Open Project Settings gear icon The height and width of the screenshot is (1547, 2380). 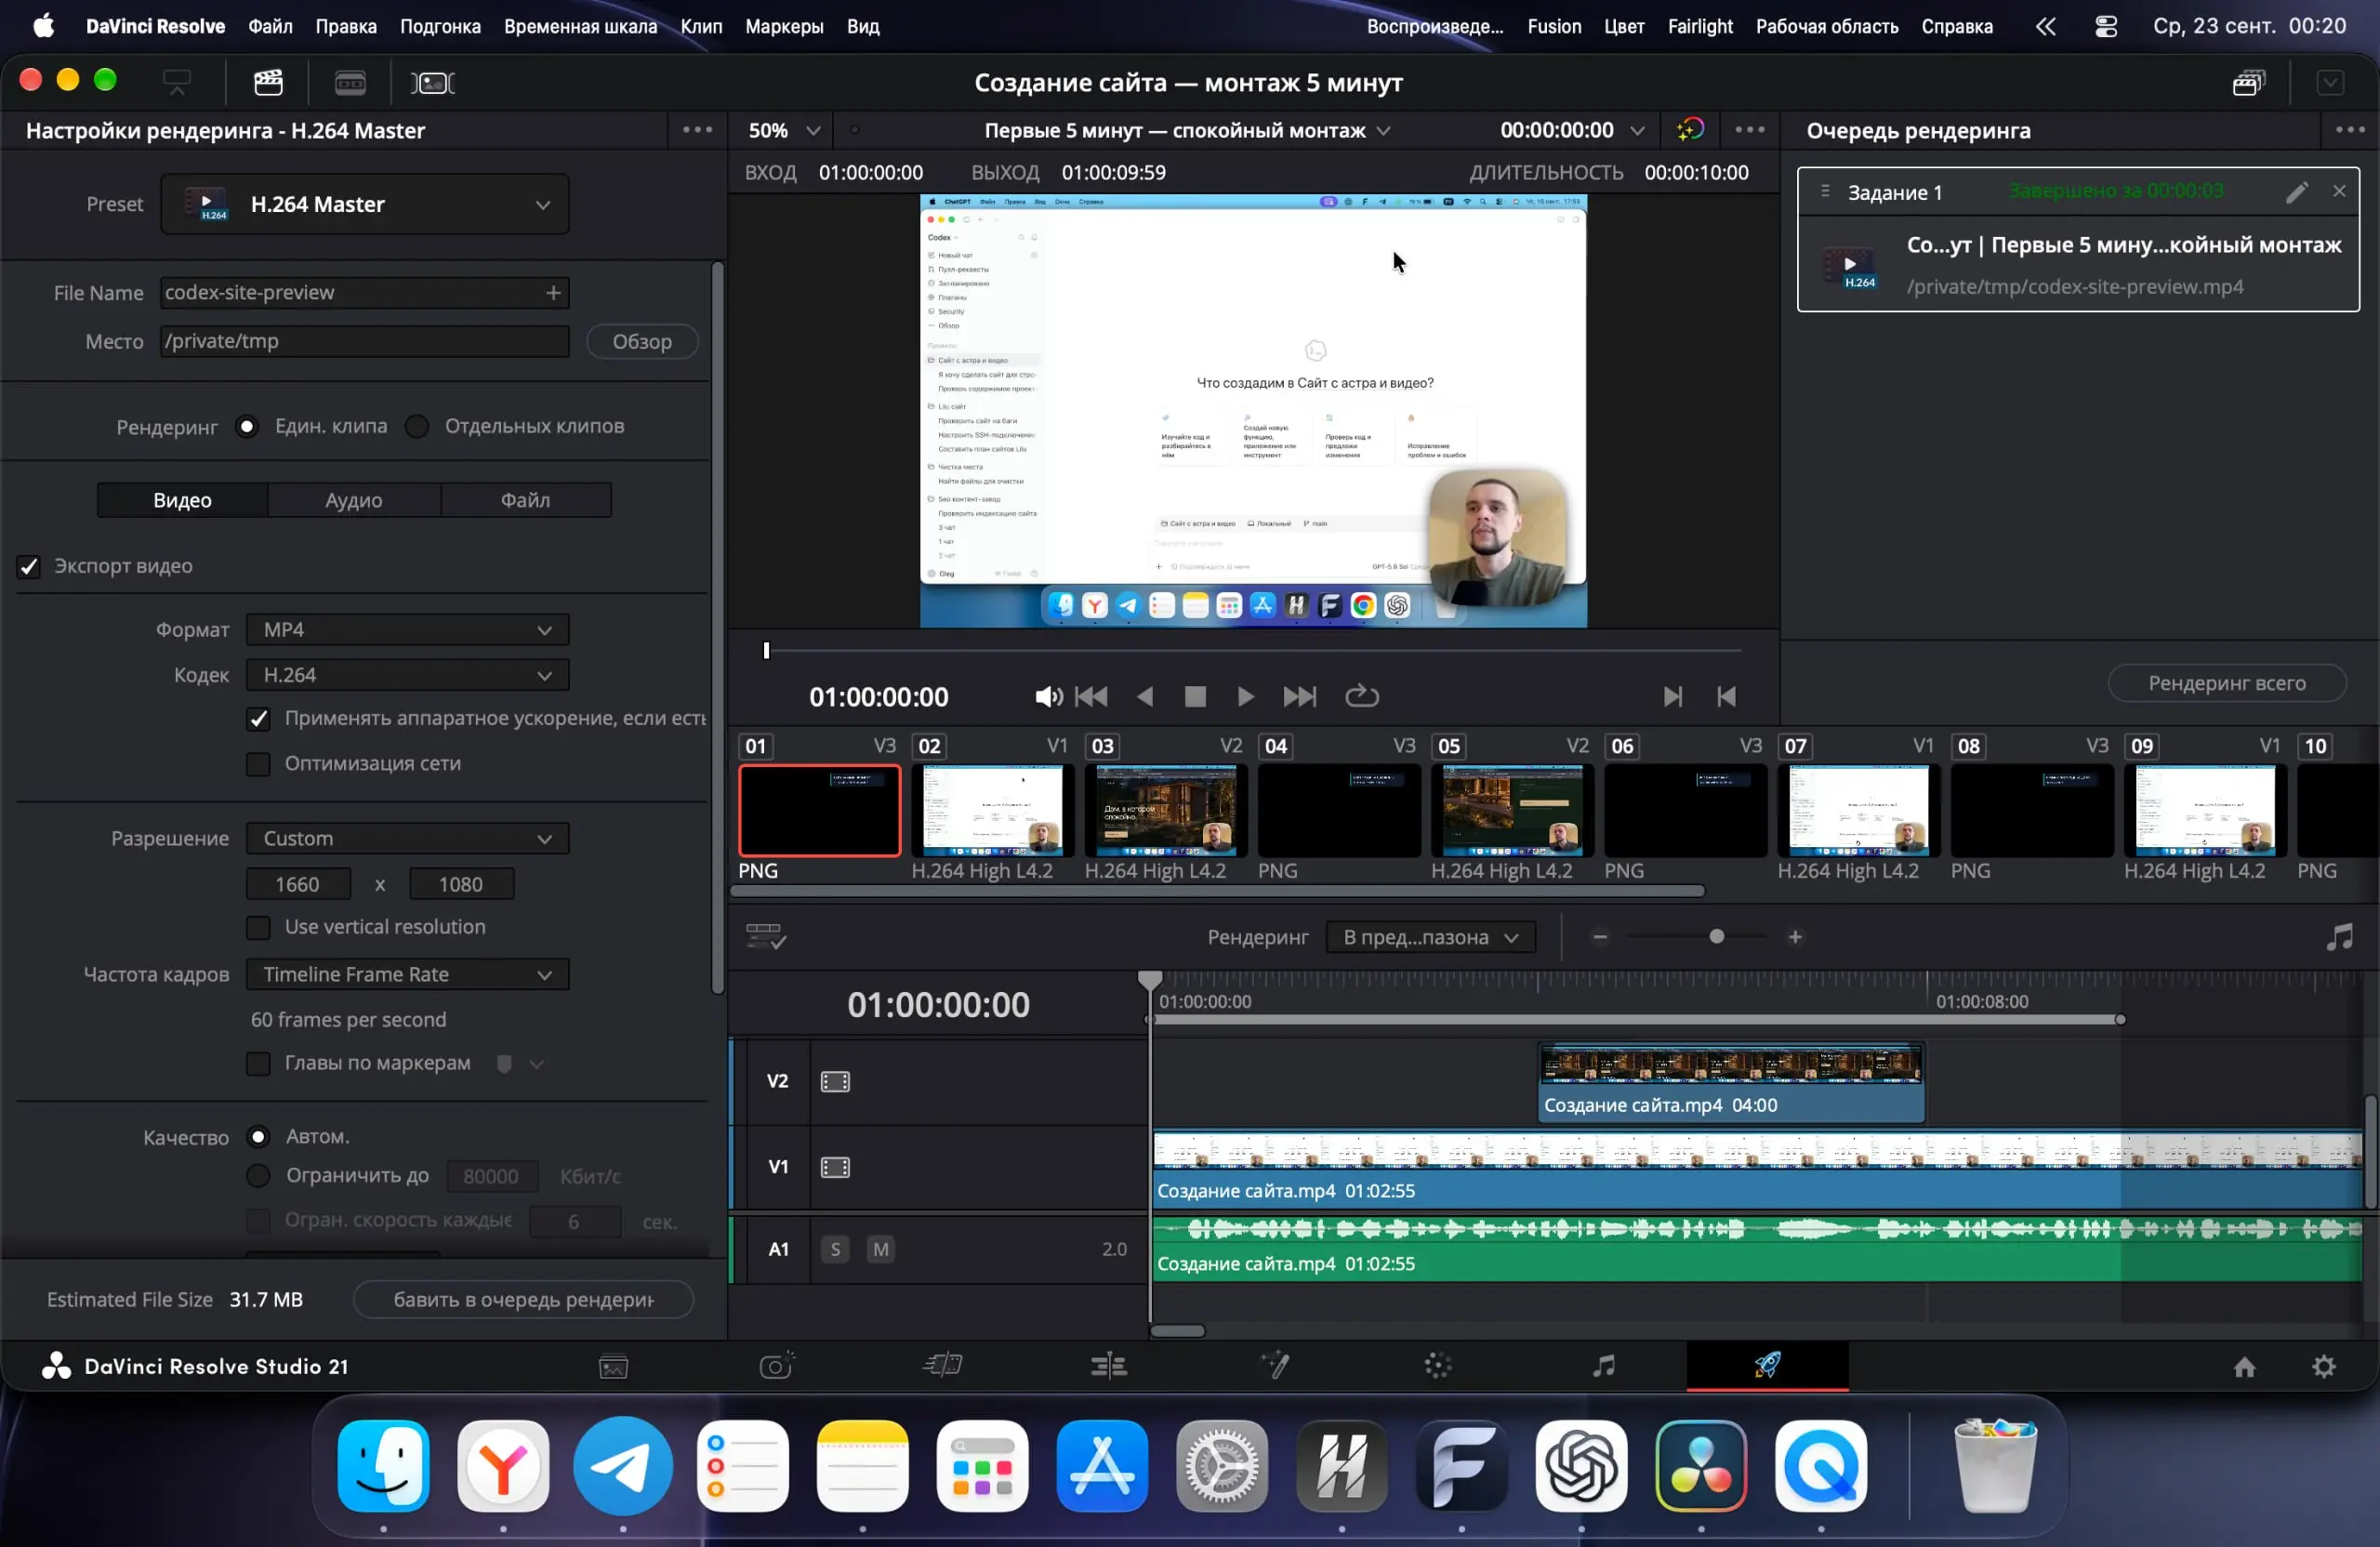(x=2323, y=1367)
